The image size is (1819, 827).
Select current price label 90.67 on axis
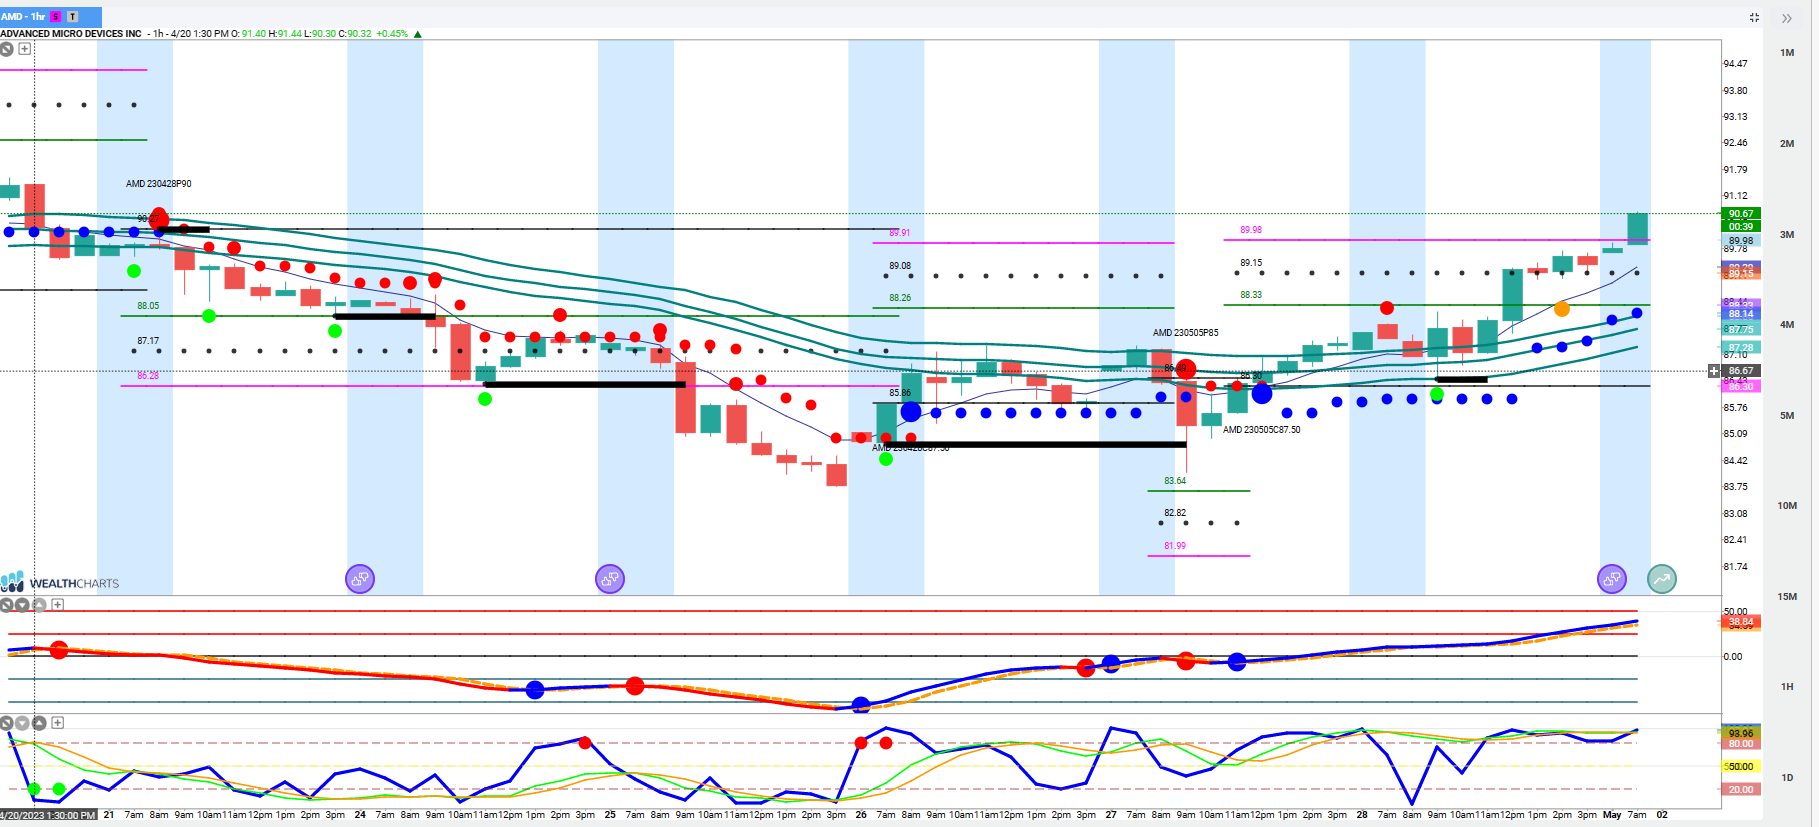tap(1741, 214)
